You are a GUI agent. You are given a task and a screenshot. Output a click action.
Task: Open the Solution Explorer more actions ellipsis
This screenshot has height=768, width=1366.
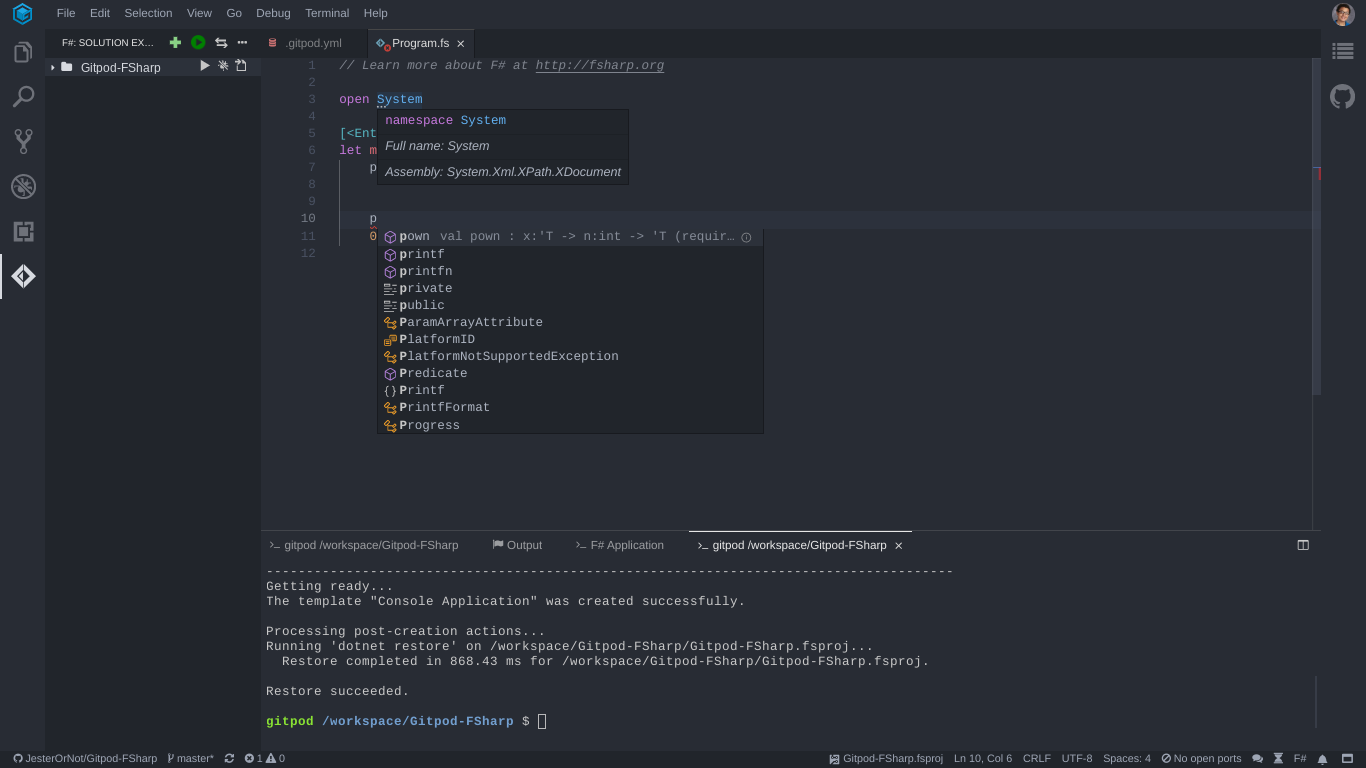pos(241,42)
